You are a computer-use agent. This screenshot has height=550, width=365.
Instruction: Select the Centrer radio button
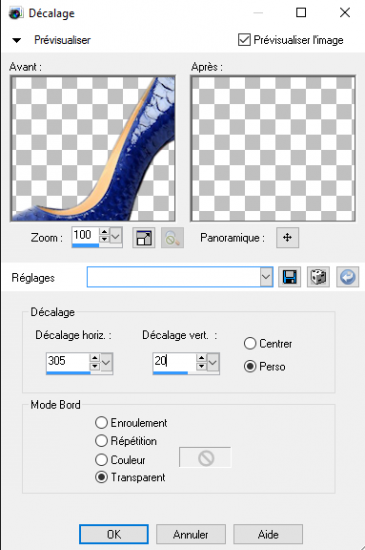(250, 343)
